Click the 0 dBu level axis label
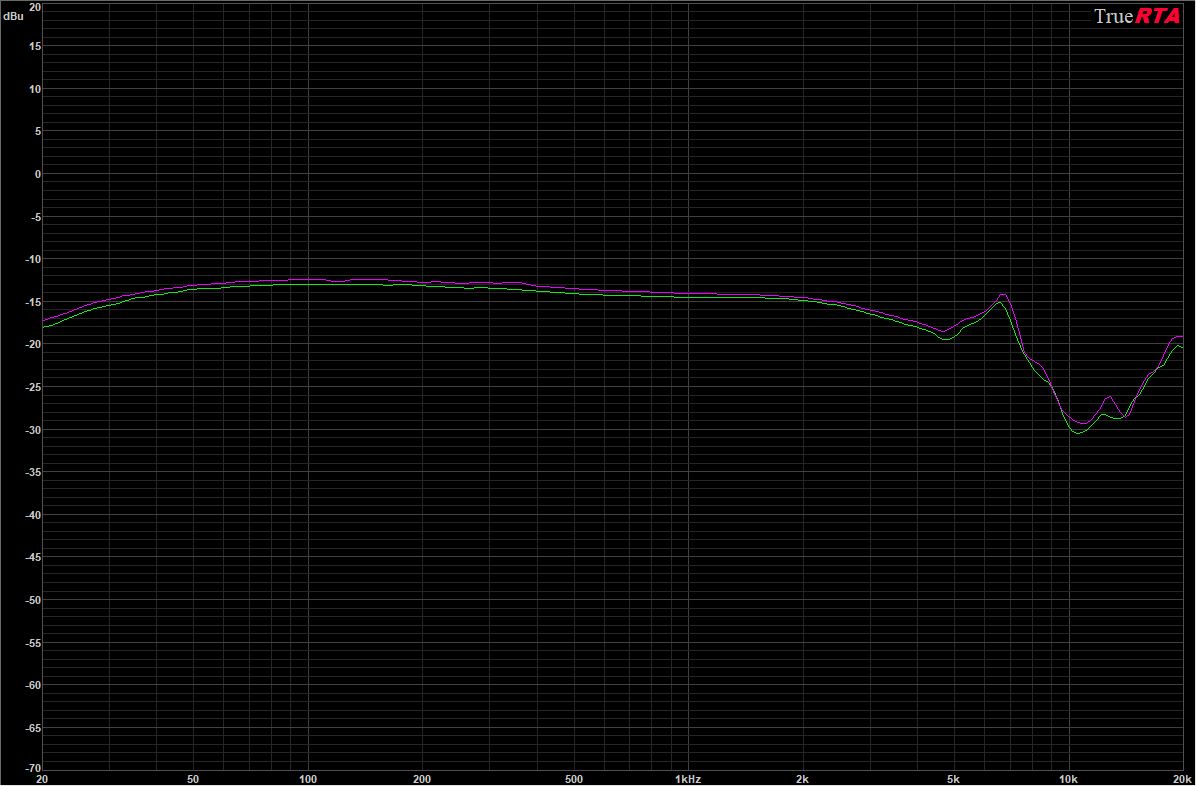 (36, 174)
